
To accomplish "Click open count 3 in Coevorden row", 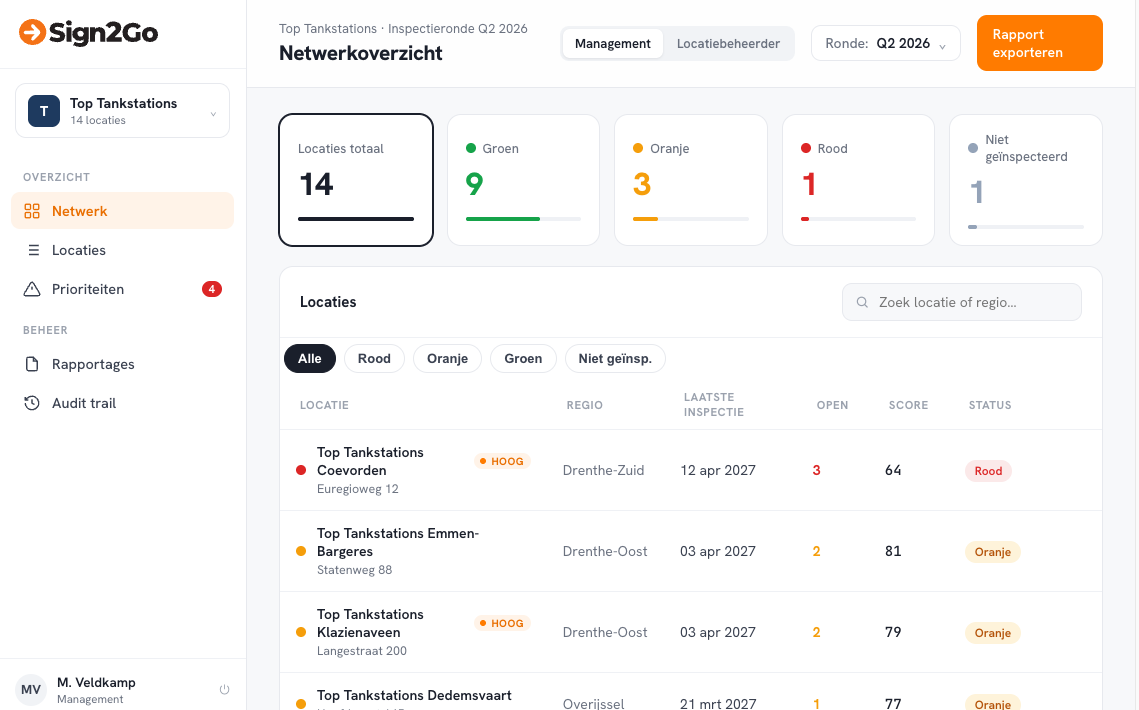I will coord(816,470).
